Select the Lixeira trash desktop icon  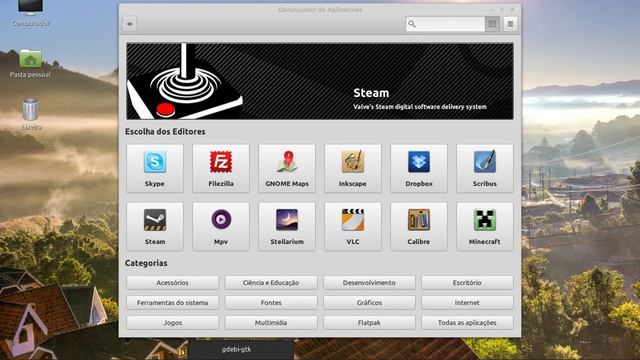pos(31,113)
